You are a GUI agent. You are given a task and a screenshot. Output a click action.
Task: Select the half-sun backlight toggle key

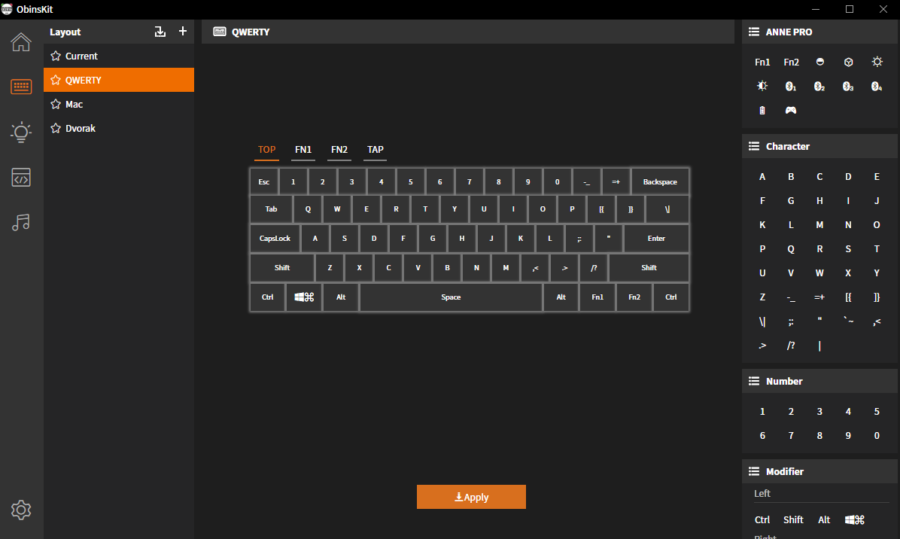(x=762, y=86)
